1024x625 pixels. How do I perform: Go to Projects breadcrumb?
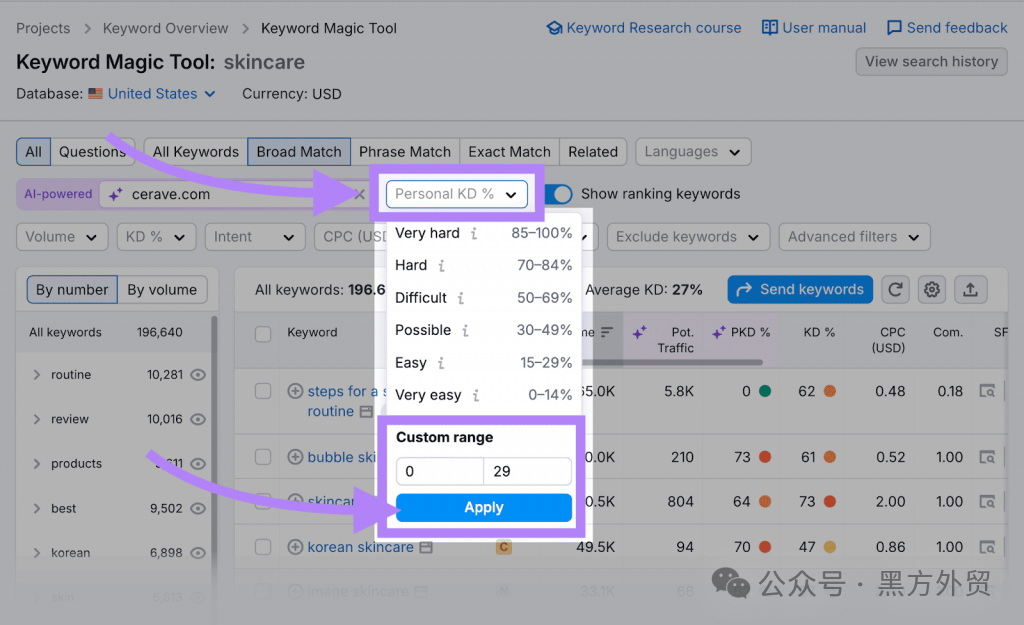coord(43,28)
